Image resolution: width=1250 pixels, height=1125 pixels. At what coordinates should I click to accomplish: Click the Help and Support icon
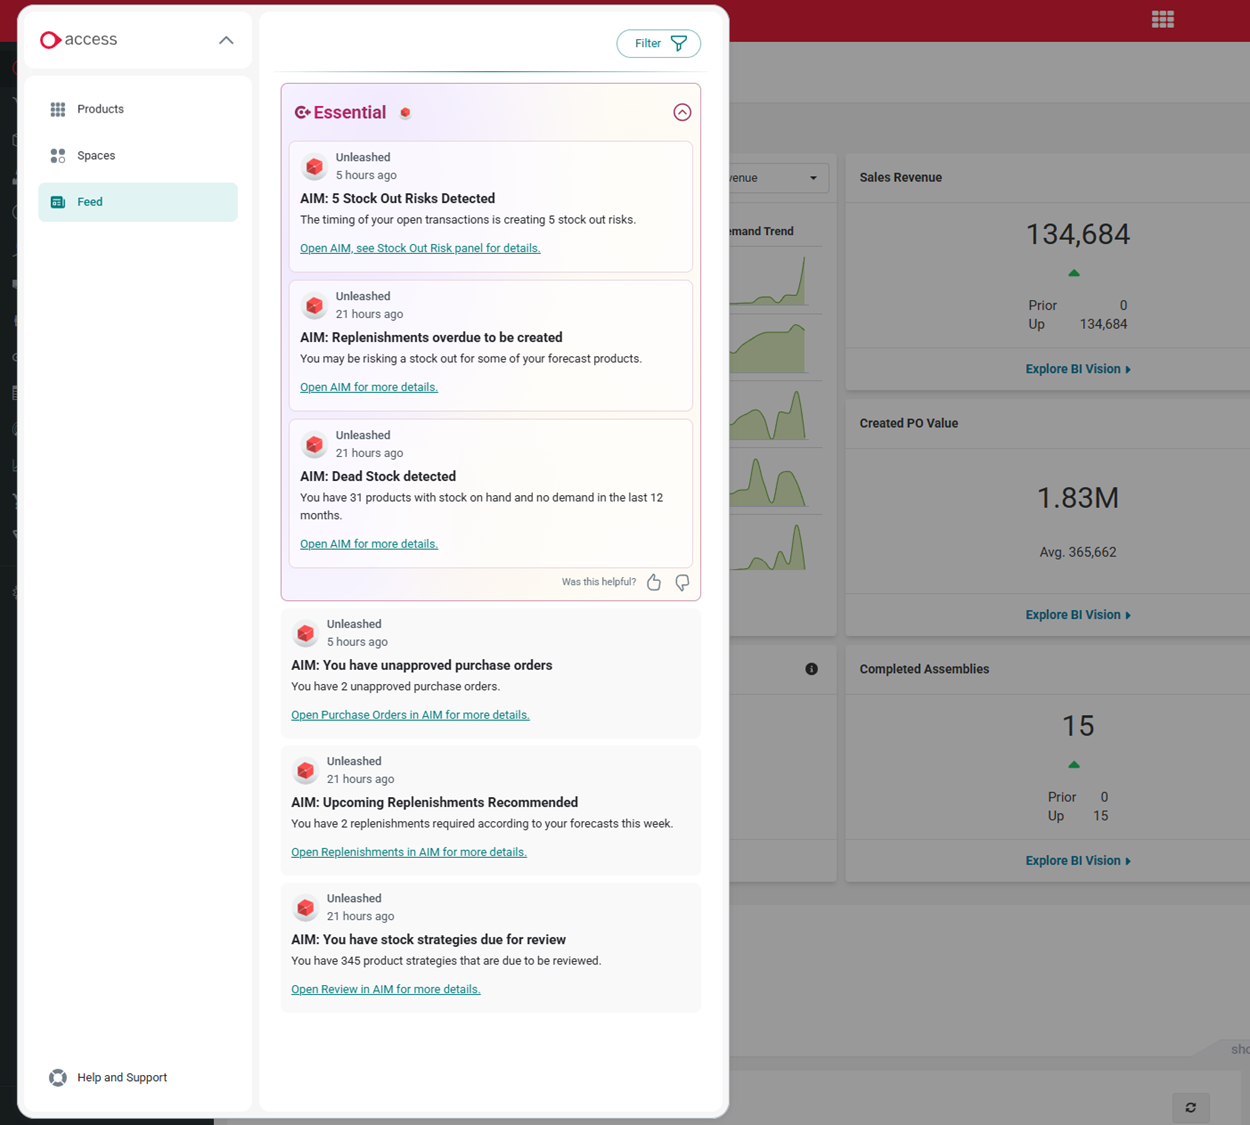pyautogui.click(x=57, y=1077)
